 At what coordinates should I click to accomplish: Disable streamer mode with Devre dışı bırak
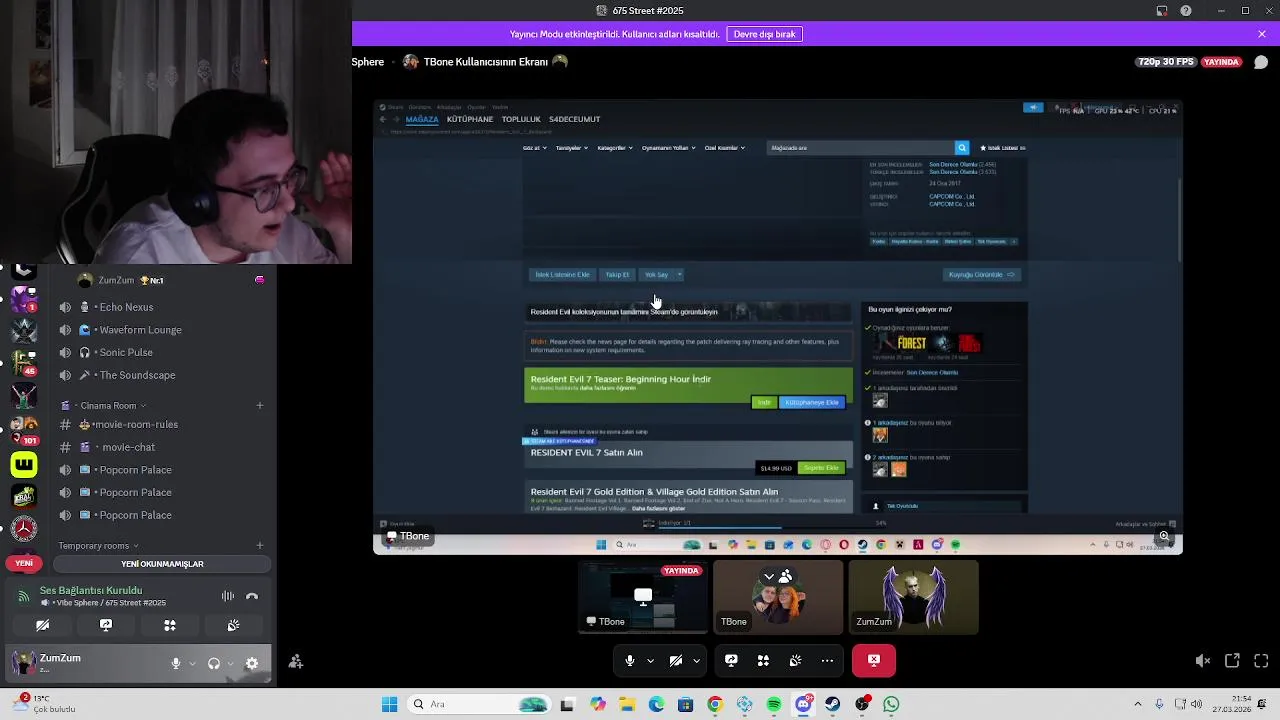(764, 34)
